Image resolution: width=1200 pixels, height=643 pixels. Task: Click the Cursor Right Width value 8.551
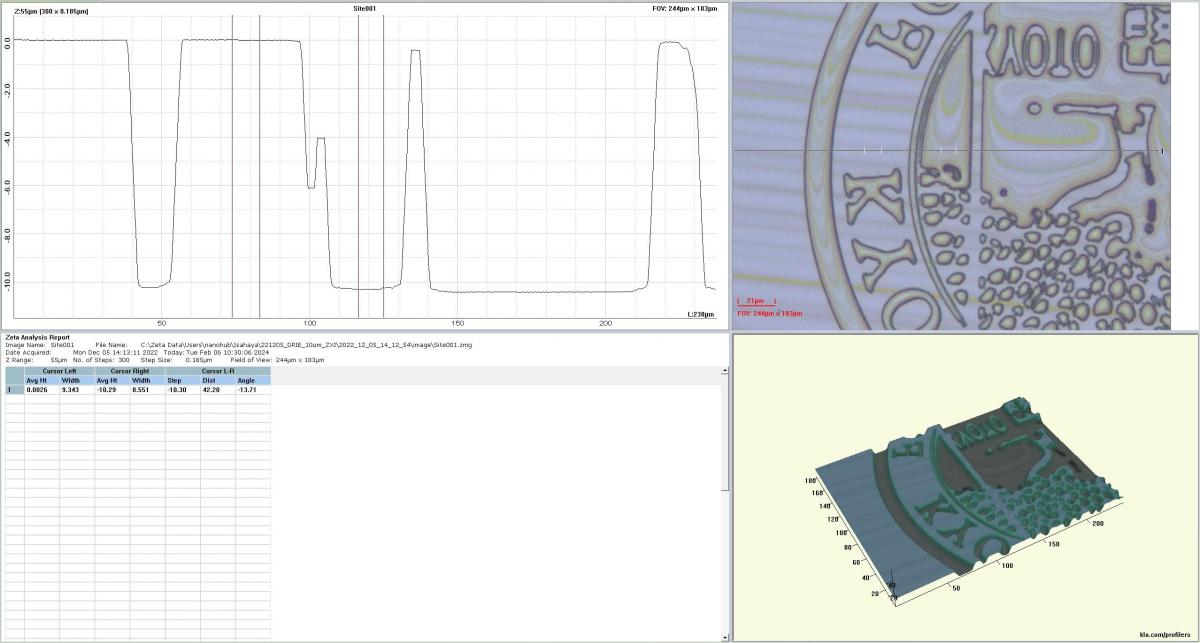click(x=147, y=390)
